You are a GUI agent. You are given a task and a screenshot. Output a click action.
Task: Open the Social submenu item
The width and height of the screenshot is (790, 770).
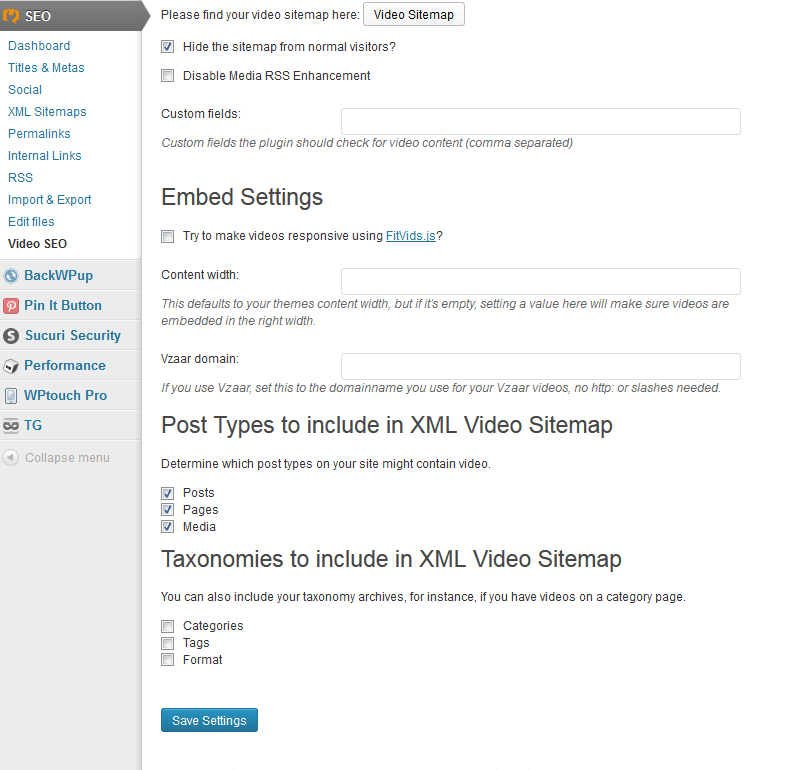pos(25,90)
